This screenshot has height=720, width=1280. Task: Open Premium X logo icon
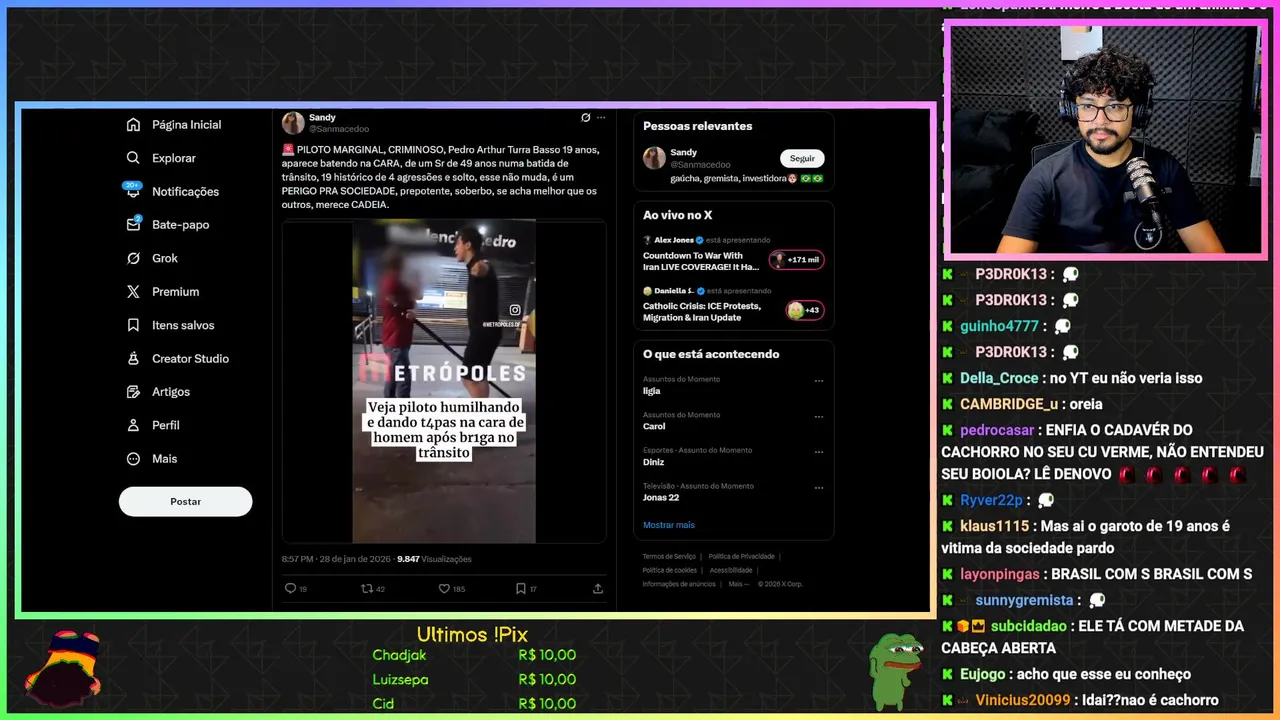(133, 292)
